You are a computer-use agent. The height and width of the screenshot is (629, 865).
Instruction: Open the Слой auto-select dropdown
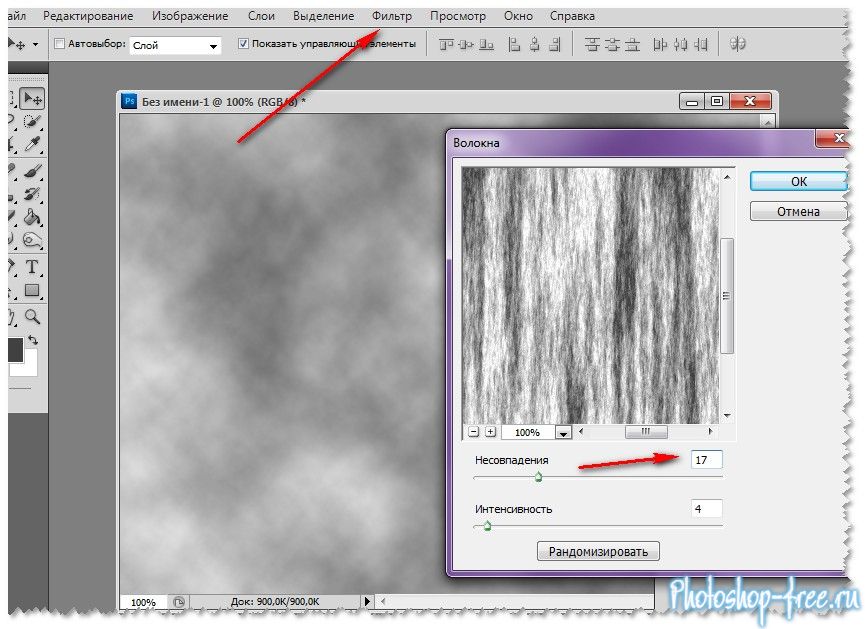click(176, 45)
